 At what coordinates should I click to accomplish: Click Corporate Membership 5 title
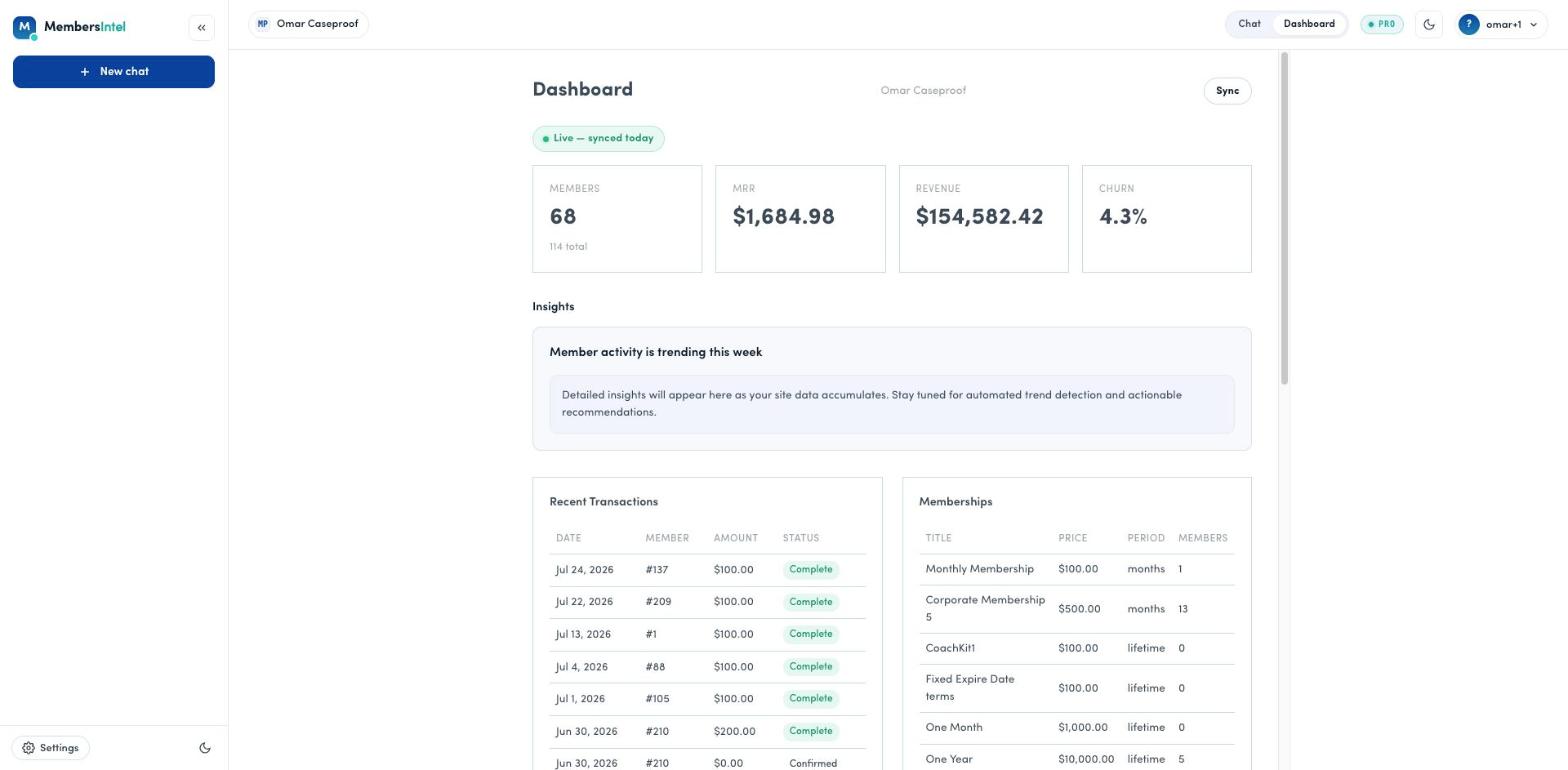(x=985, y=609)
